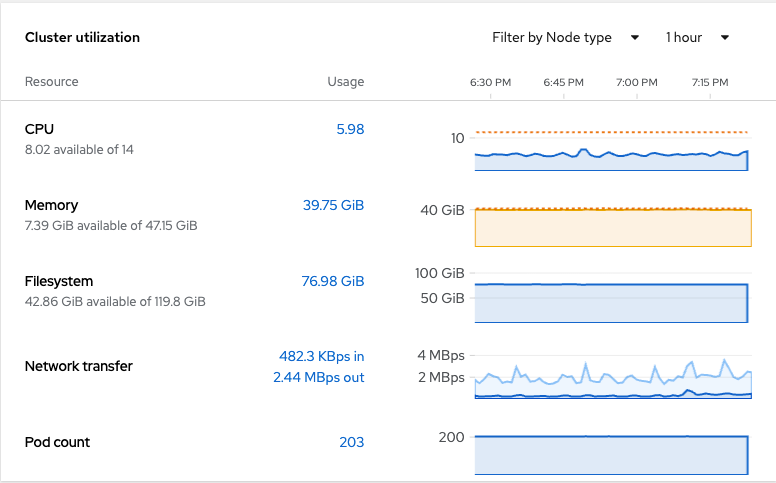This screenshot has width=776, height=483.
Task: Click the Filesystem utilization chart
Action: pos(612,304)
